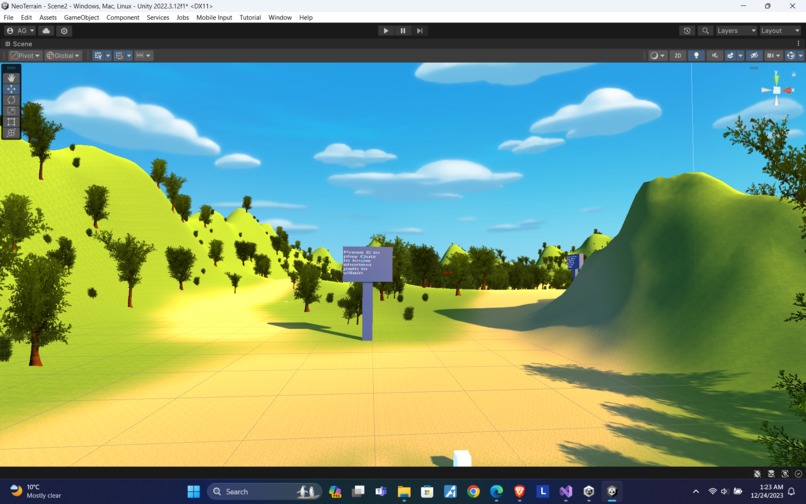806x504 pixels.
Task: Click the Scene gizmo red X axis
Action: (x=788, y=91)
